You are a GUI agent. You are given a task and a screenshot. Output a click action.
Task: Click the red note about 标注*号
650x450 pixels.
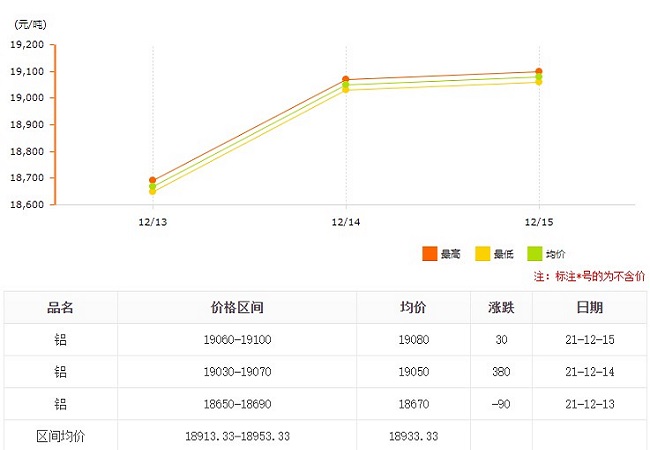click(x=589, y=276)
